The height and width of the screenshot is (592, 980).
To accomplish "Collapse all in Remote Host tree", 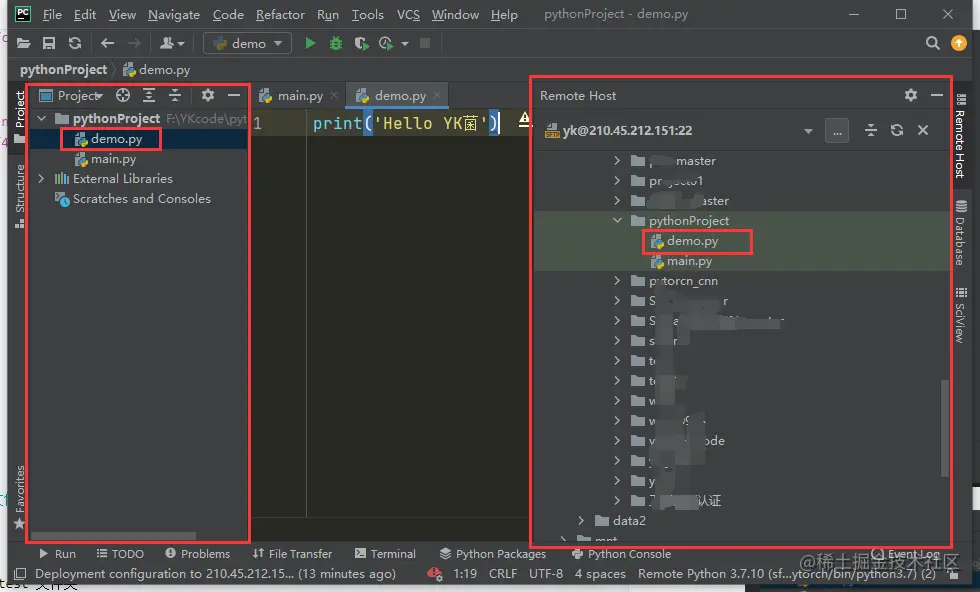I will (x=871, y=130).
